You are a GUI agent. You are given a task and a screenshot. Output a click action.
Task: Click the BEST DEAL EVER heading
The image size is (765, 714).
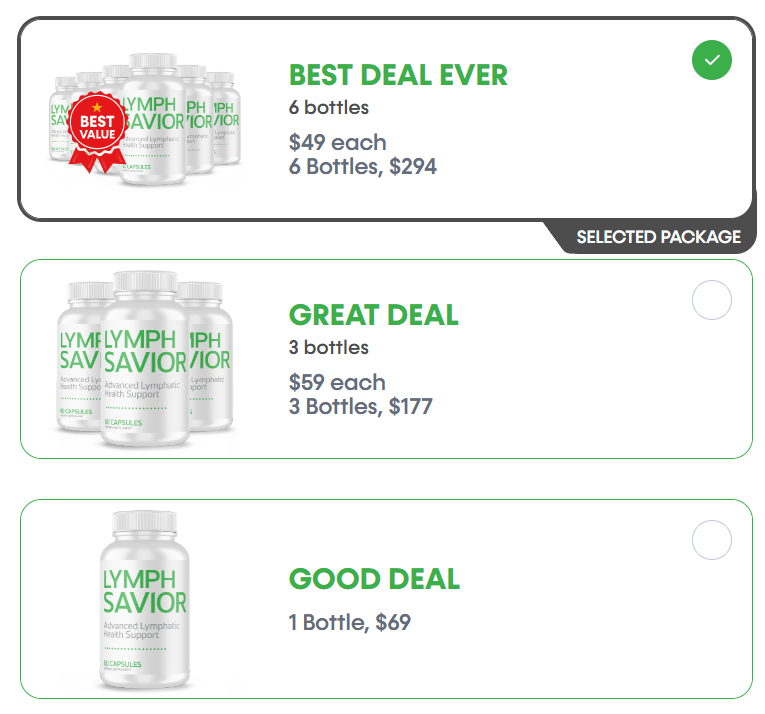398,75
